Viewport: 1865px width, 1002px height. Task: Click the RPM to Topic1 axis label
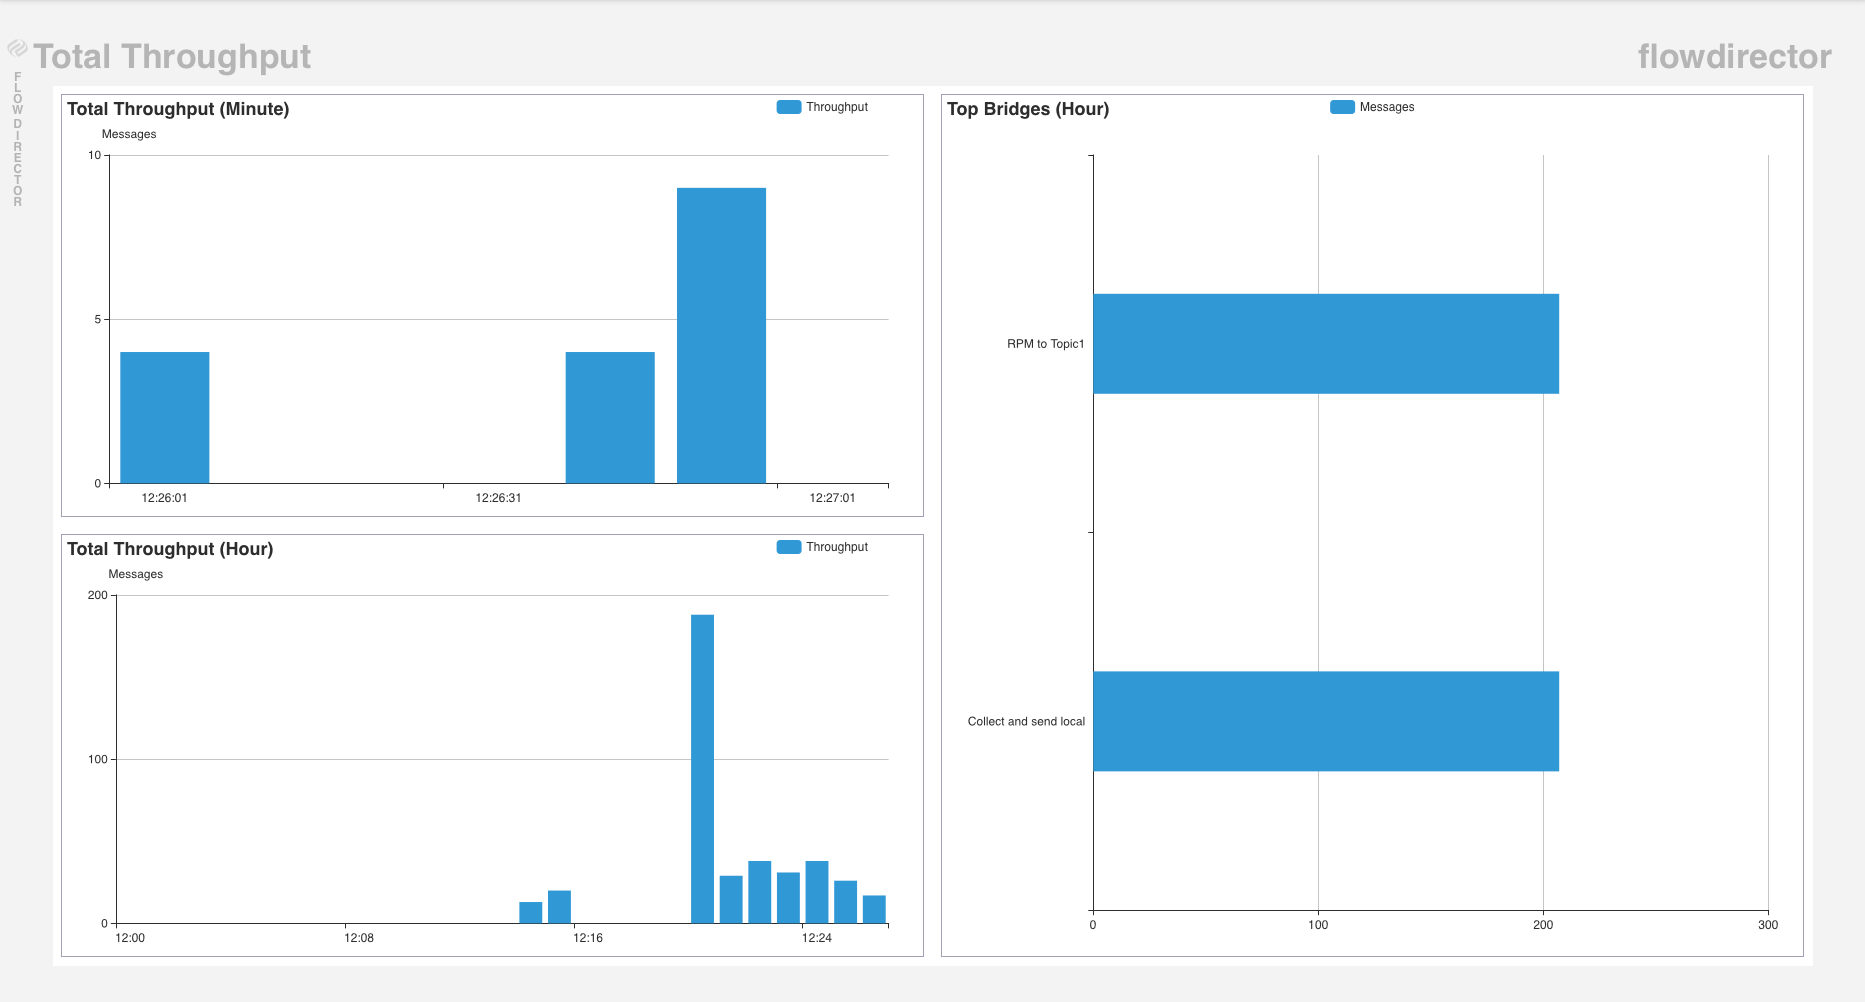click(x=1045, y=344)
